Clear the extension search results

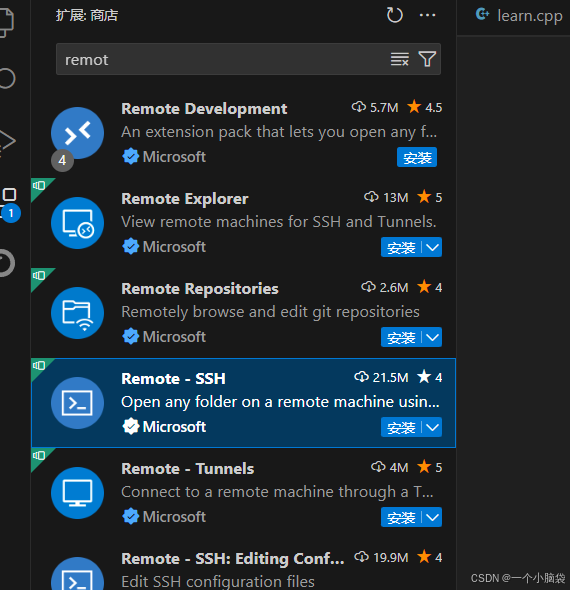coord(400,59)
